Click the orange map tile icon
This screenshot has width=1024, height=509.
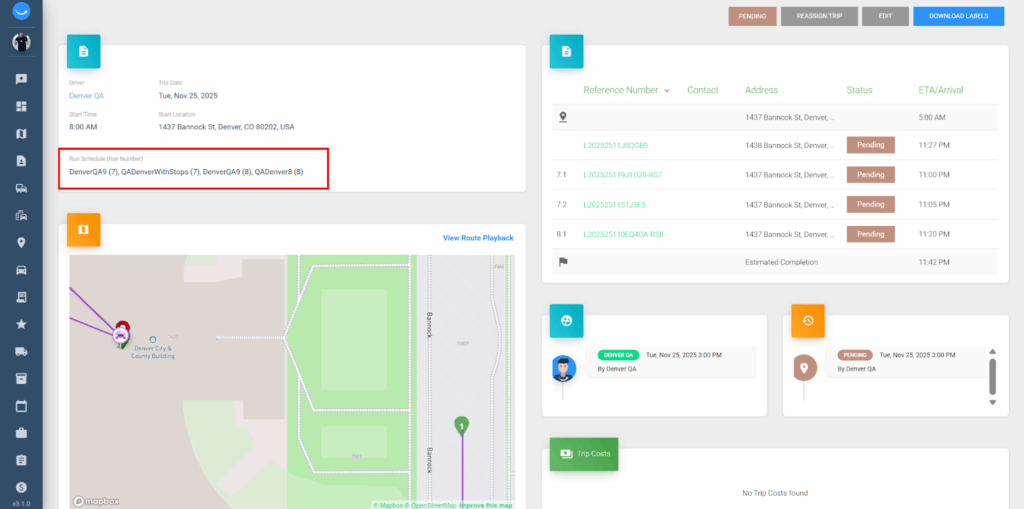point(84,229)
